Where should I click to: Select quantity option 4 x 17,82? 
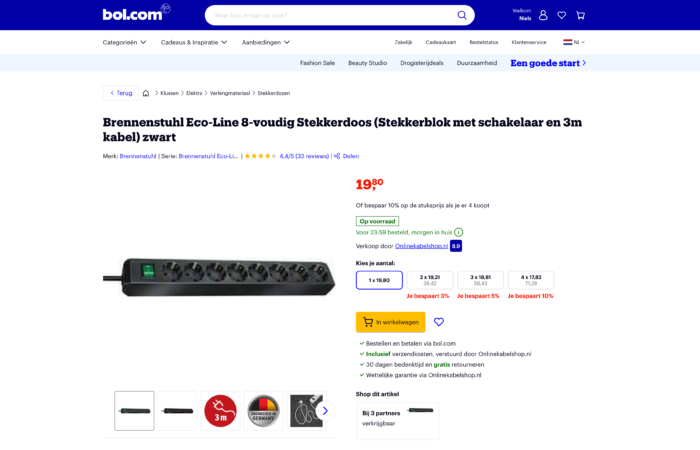point(531,280)
